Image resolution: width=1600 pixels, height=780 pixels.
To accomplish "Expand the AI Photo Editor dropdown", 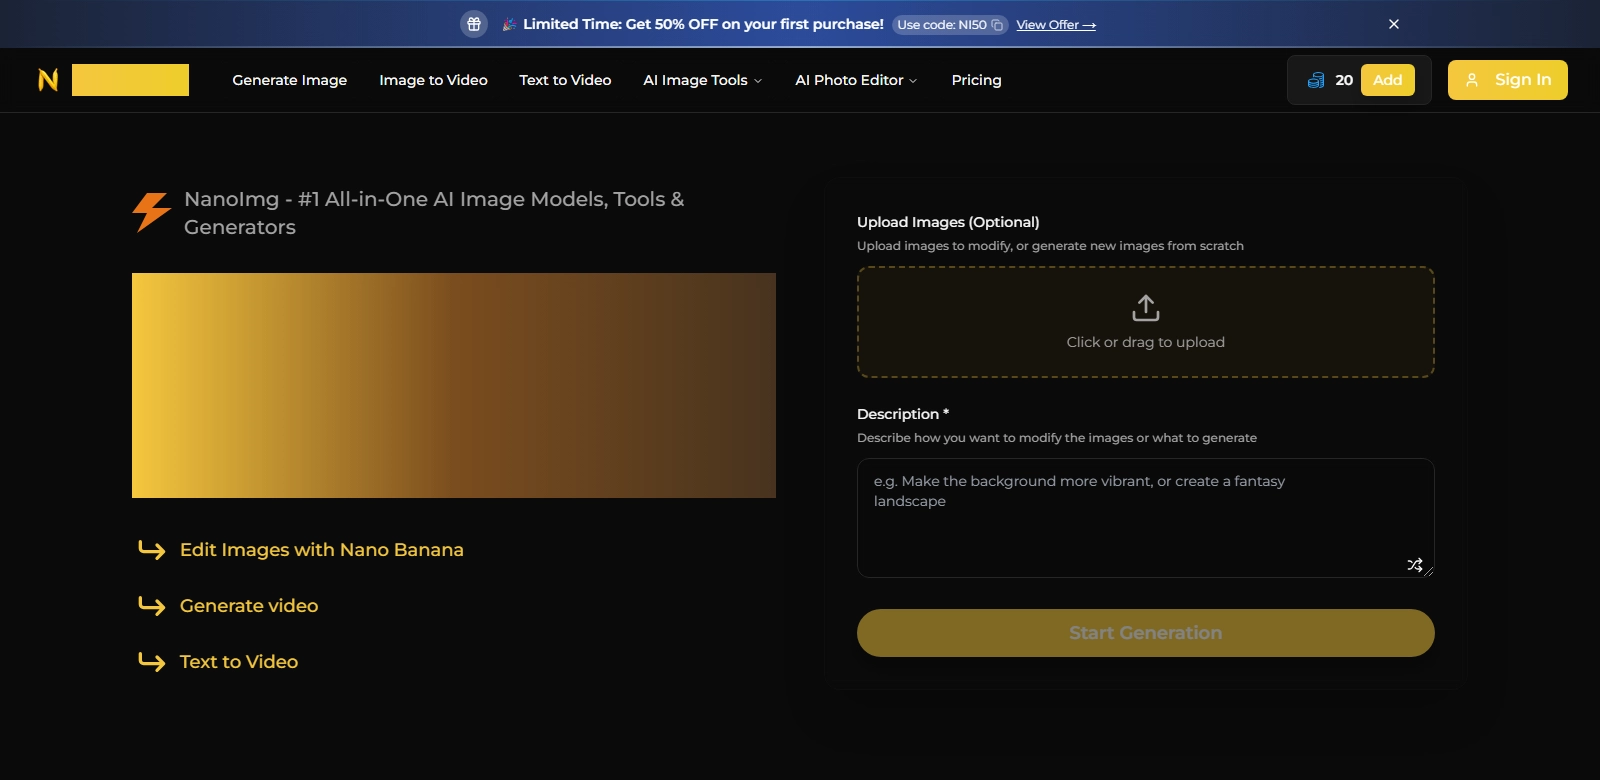I will pyautogui.click(x=856, y=80).
